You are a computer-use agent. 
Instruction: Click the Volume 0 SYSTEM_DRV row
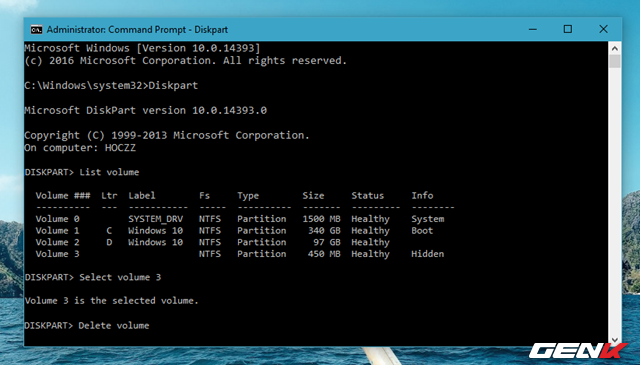pos(240,219)
